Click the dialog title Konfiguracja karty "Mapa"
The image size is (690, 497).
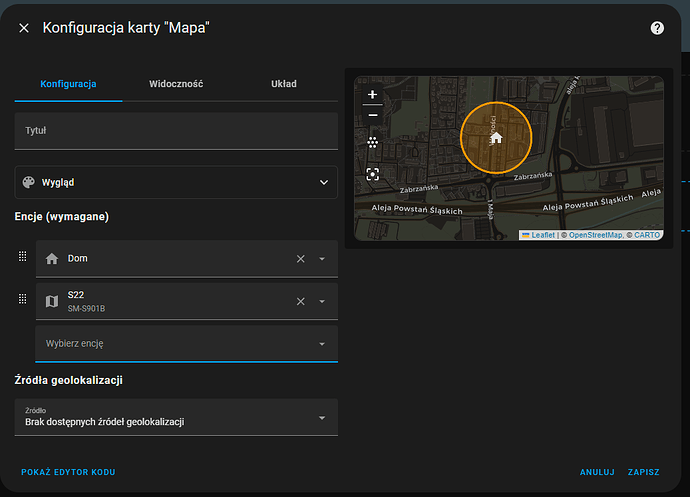[x=126, y=28]
